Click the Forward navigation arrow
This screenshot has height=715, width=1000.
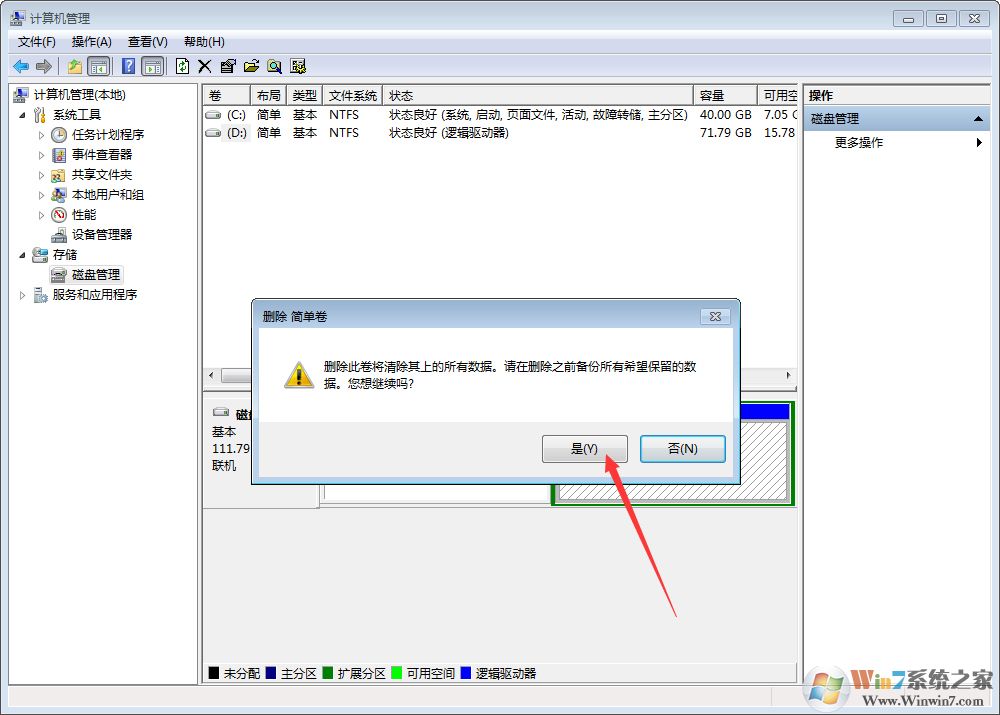tap(42, 66)
